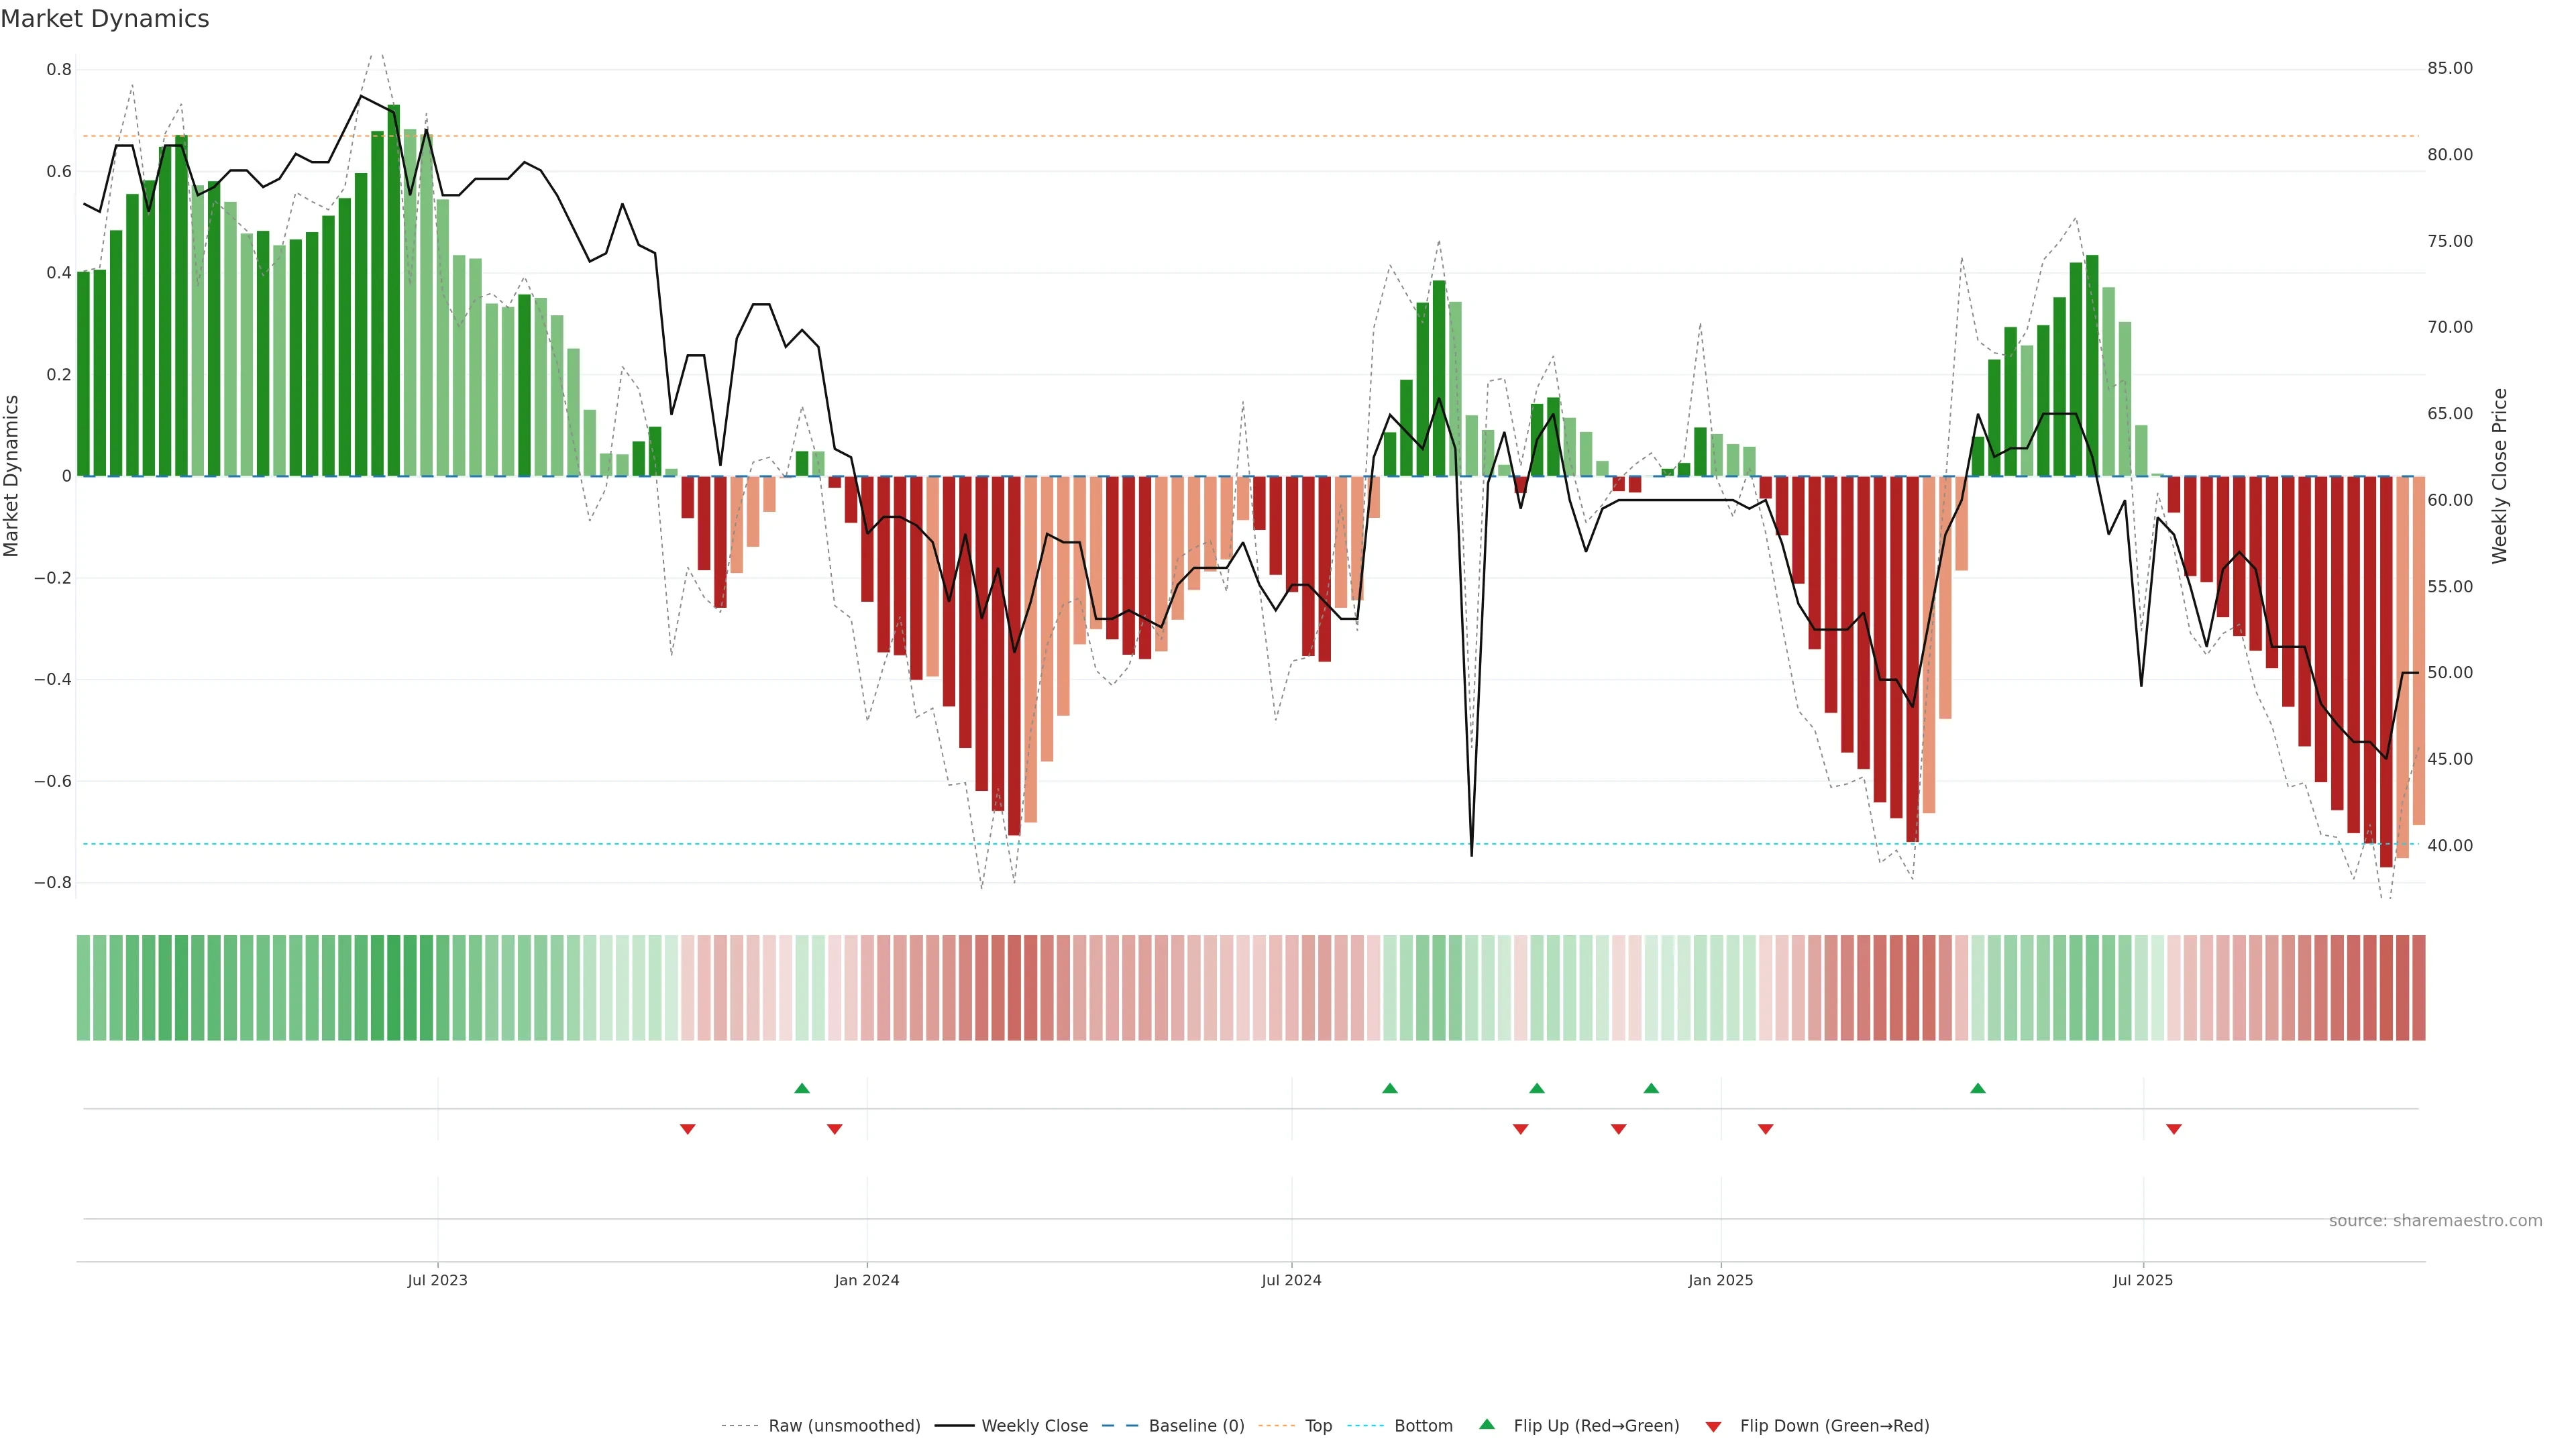Click the earliest red flip-down triangle marker
Image resolution: width=2576 pixels, height=1449 pixels.
687,1129
